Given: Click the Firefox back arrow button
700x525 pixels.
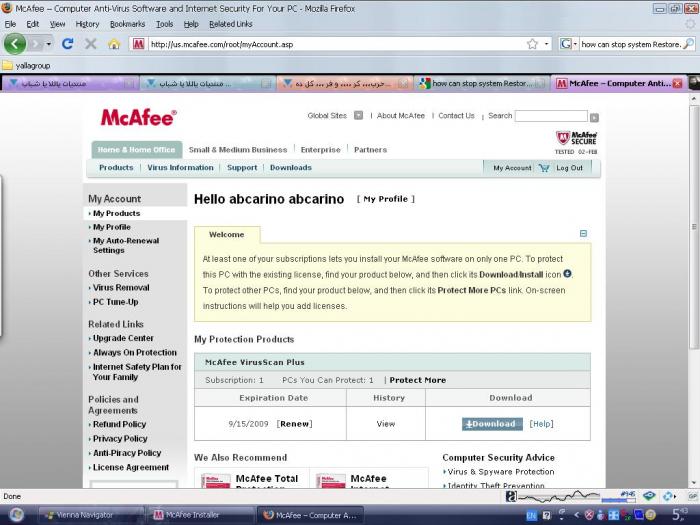Looking at the screenshot, I should [15, 44].
